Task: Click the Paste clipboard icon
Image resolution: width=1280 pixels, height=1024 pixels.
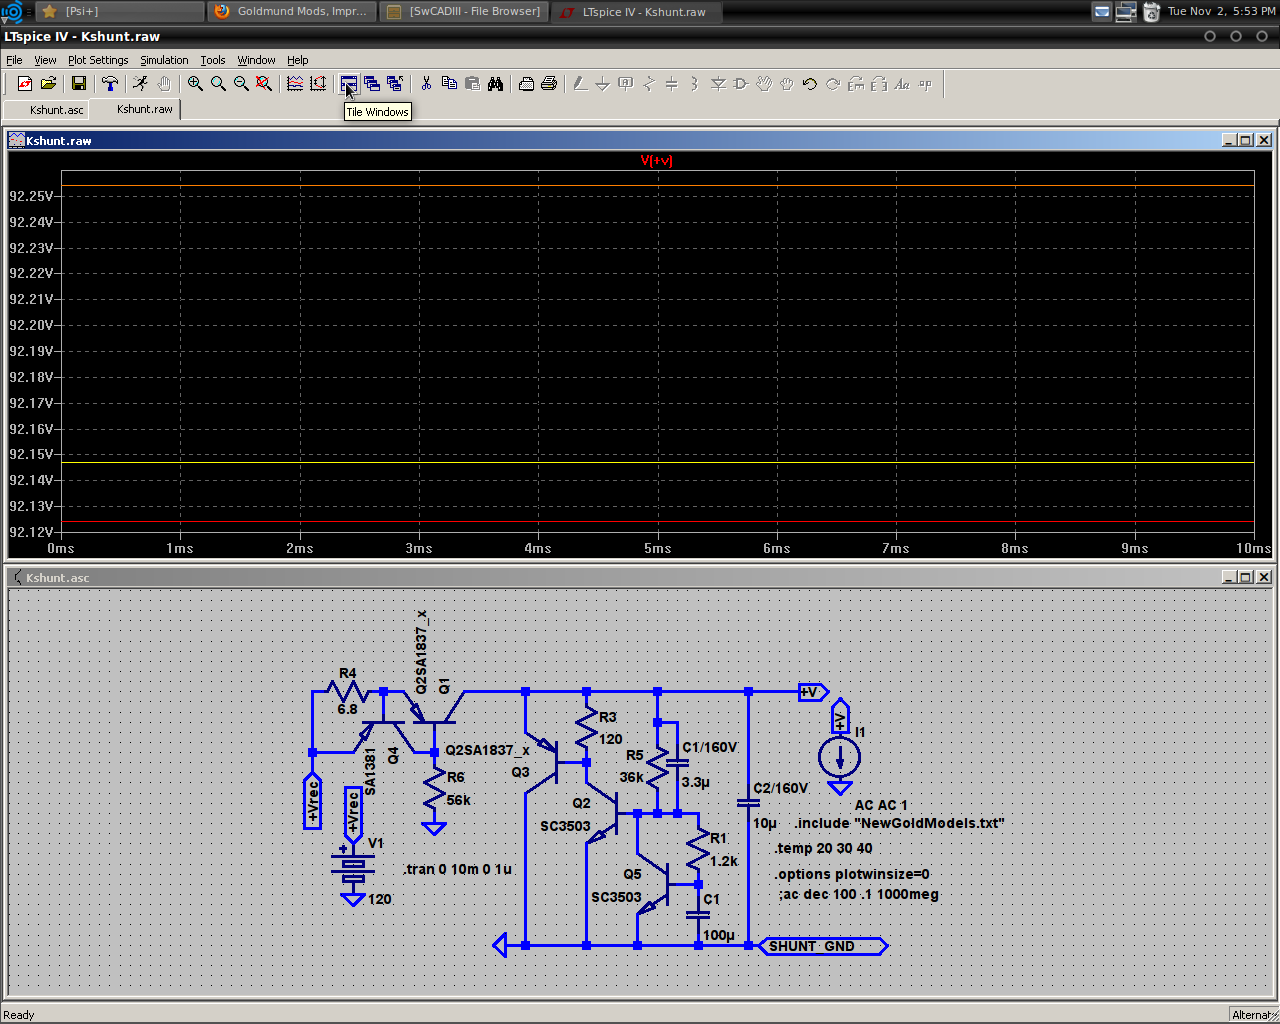Action: click(472, 84)
